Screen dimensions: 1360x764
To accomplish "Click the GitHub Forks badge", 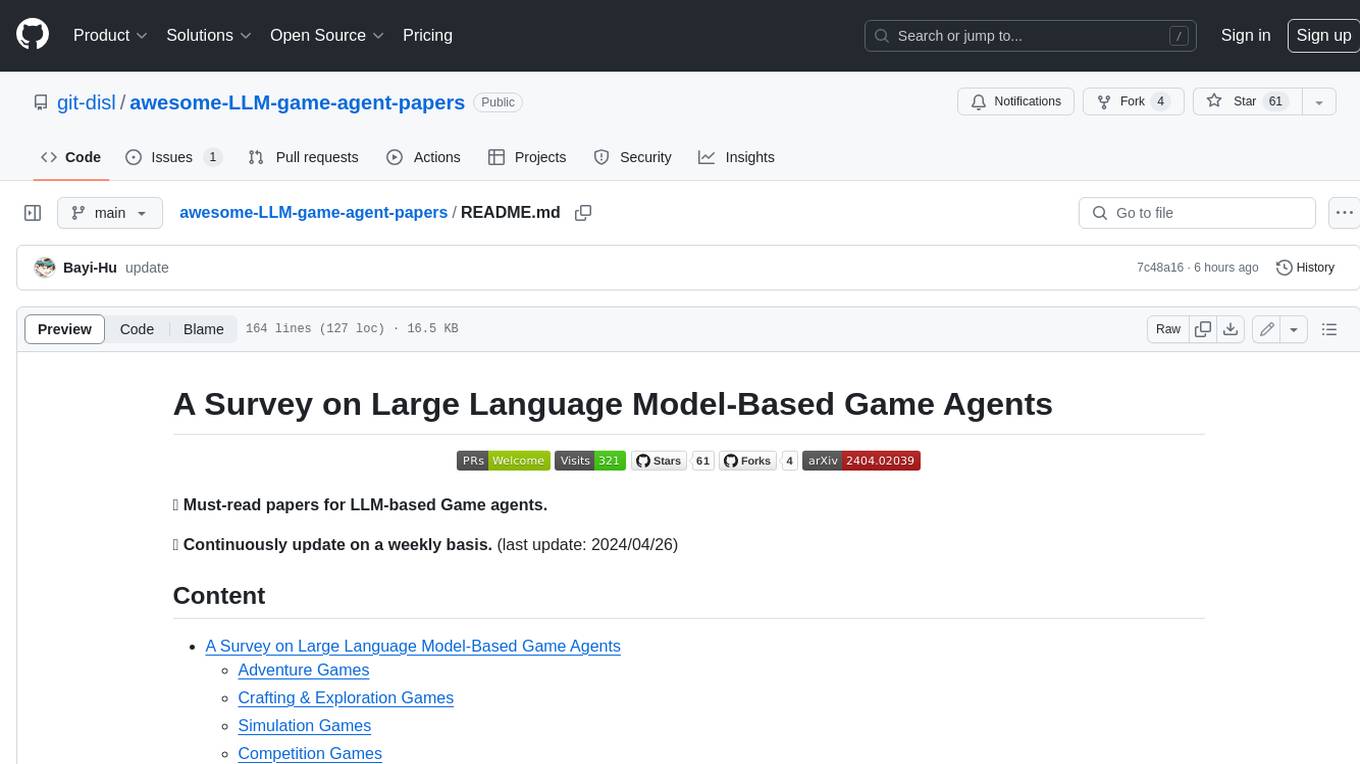I will click(747, 461).
